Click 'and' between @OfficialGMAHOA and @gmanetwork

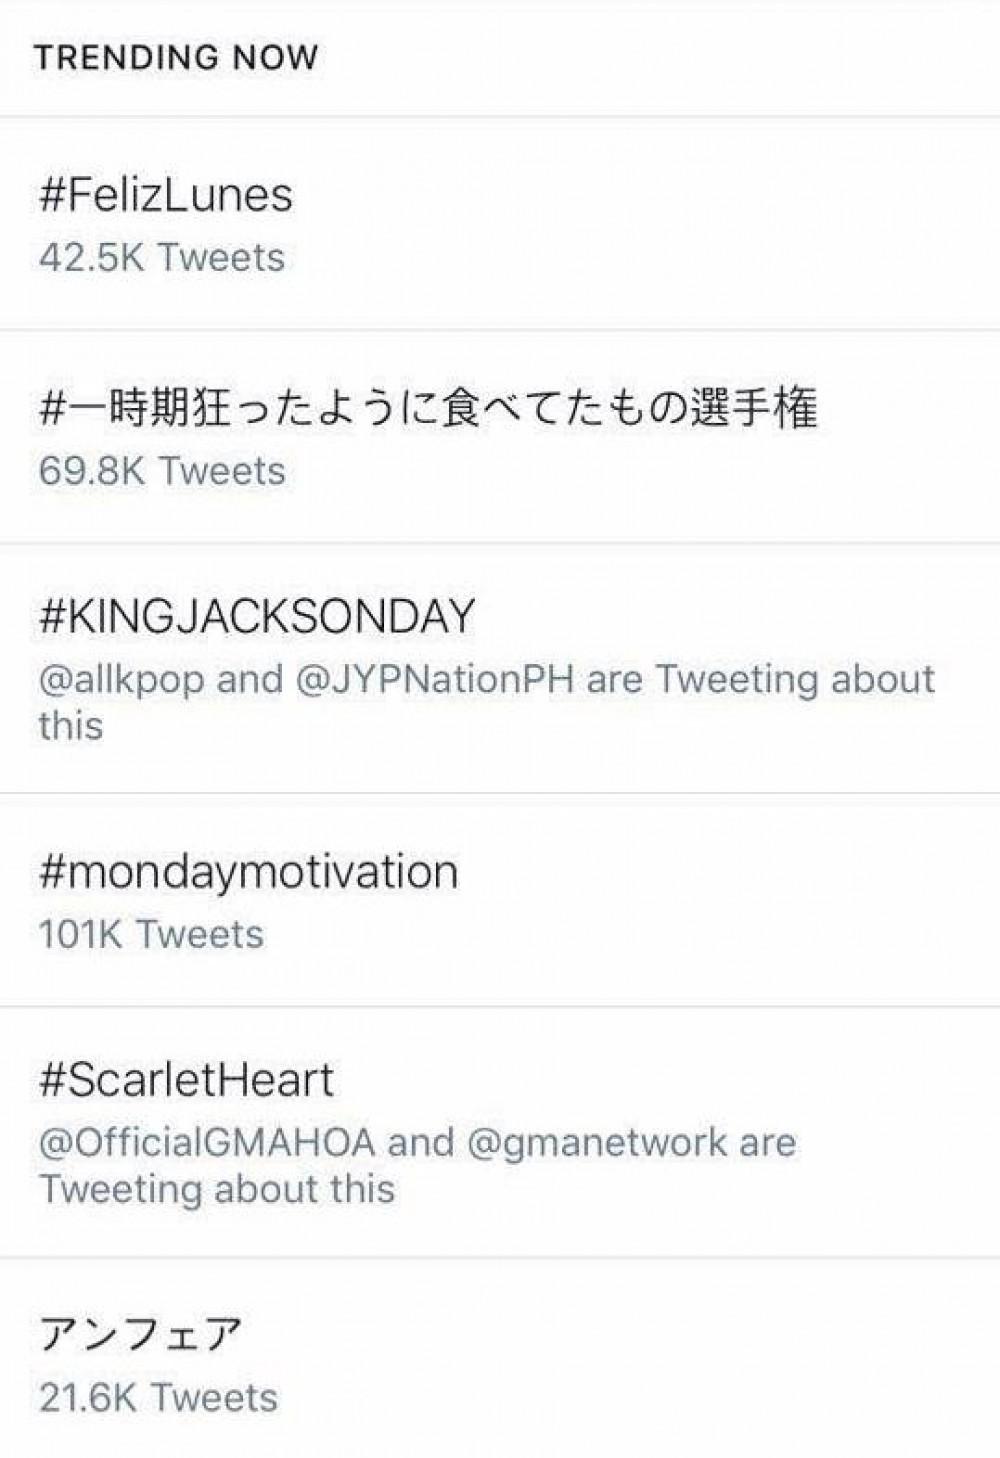[x=420, y=1143]
